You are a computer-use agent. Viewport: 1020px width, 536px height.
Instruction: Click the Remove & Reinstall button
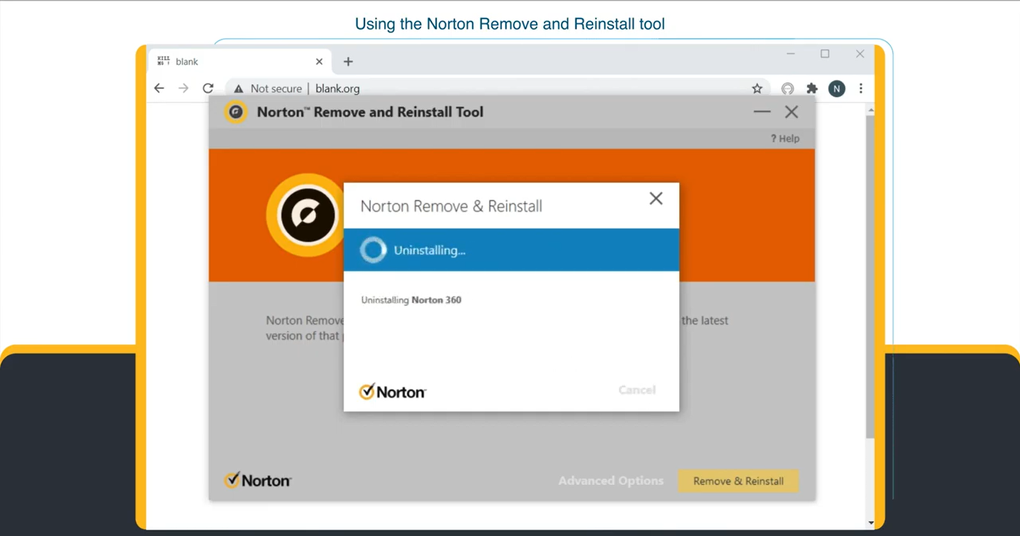click(738, 481)
